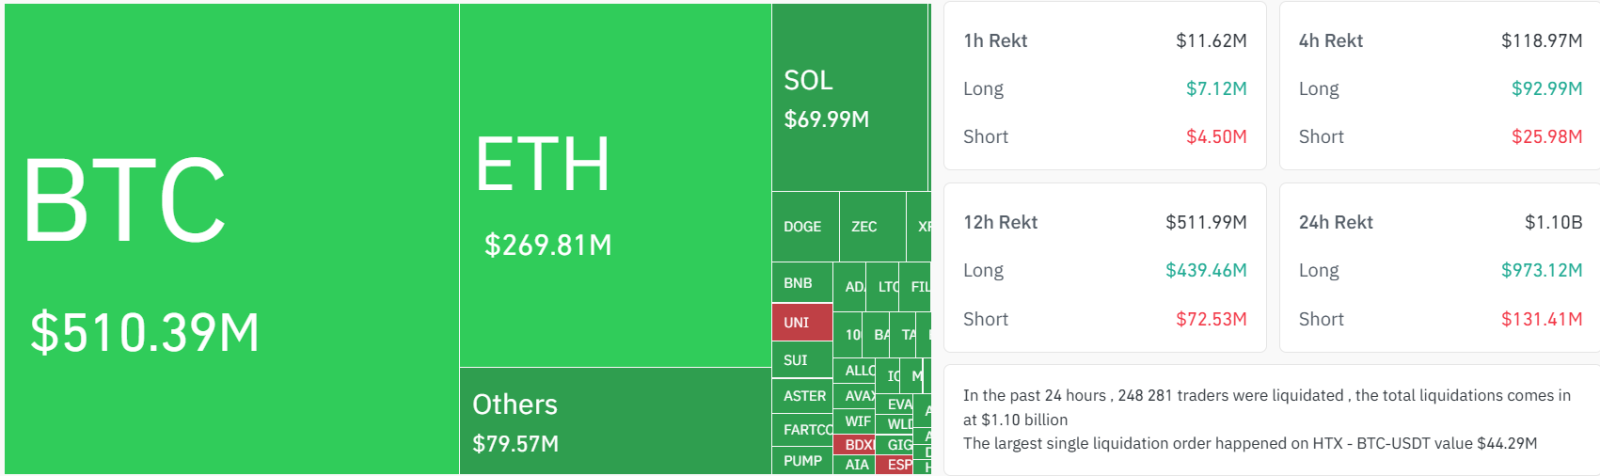Select the 12h Rekt card title
The height and width of the screenshot is (476, 1600).
tap(1000, 223)
